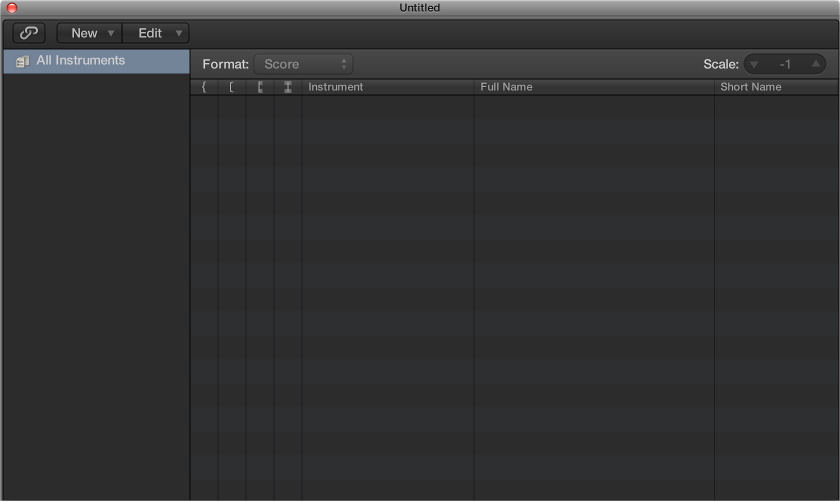The width and height of the screenshot is (840, 502).
Task: Click the first empty row under Instrument
Action: [386, 104]
